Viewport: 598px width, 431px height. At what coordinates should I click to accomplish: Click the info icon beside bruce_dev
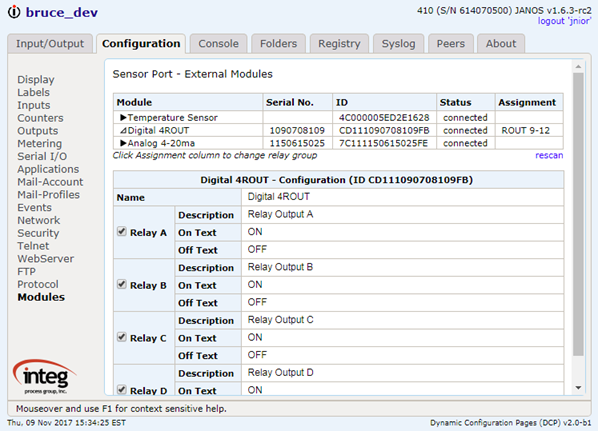(14, 12)
